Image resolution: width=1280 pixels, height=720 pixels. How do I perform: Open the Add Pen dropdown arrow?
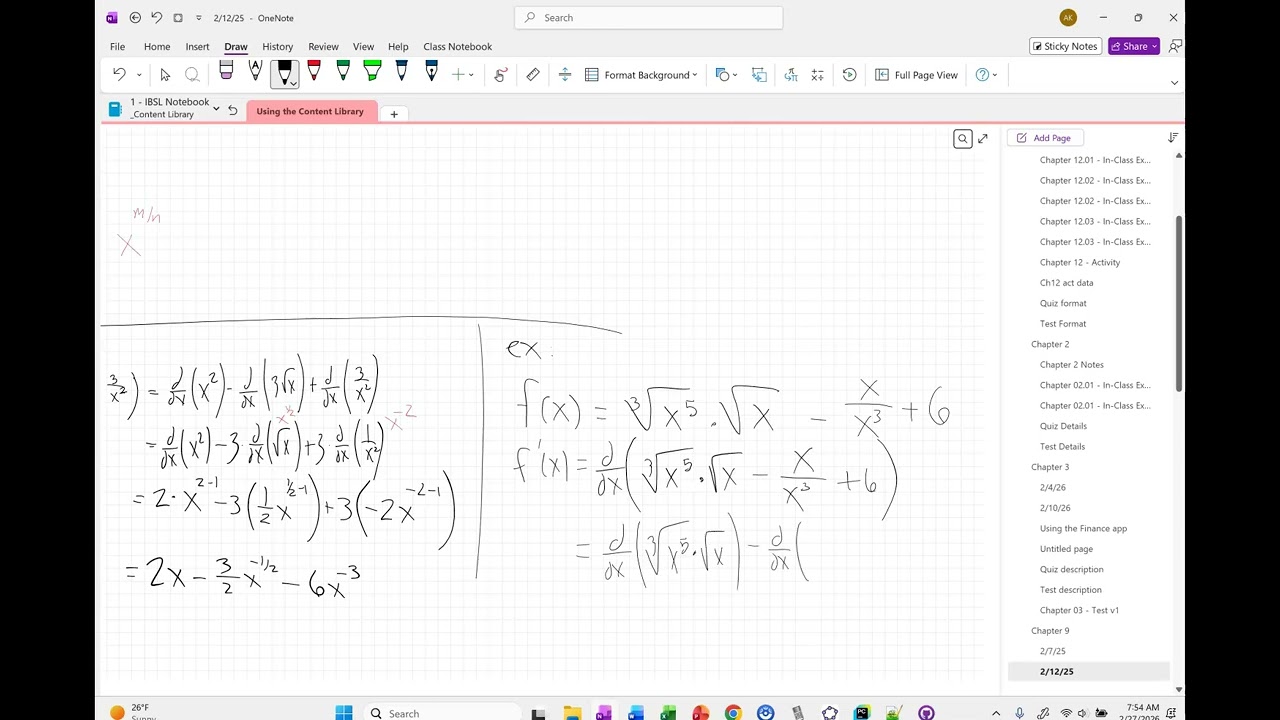471,75
